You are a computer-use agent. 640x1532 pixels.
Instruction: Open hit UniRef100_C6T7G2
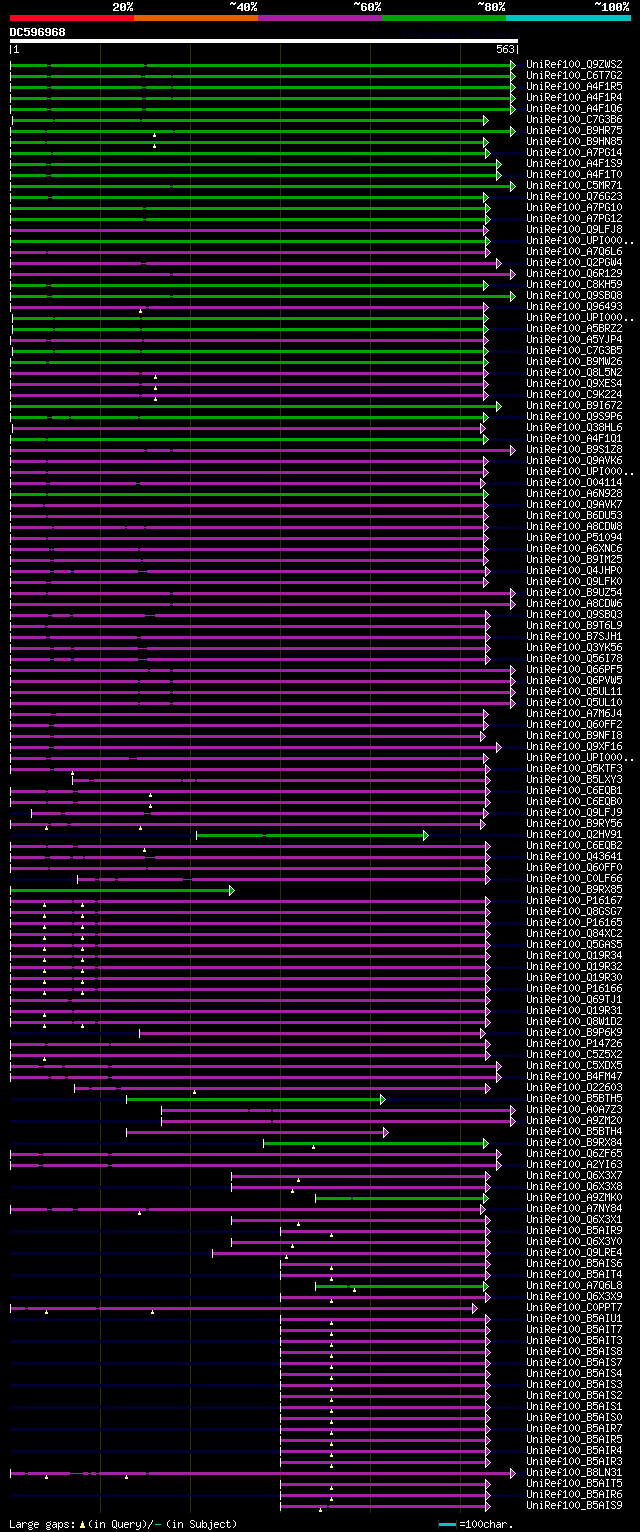574,75
